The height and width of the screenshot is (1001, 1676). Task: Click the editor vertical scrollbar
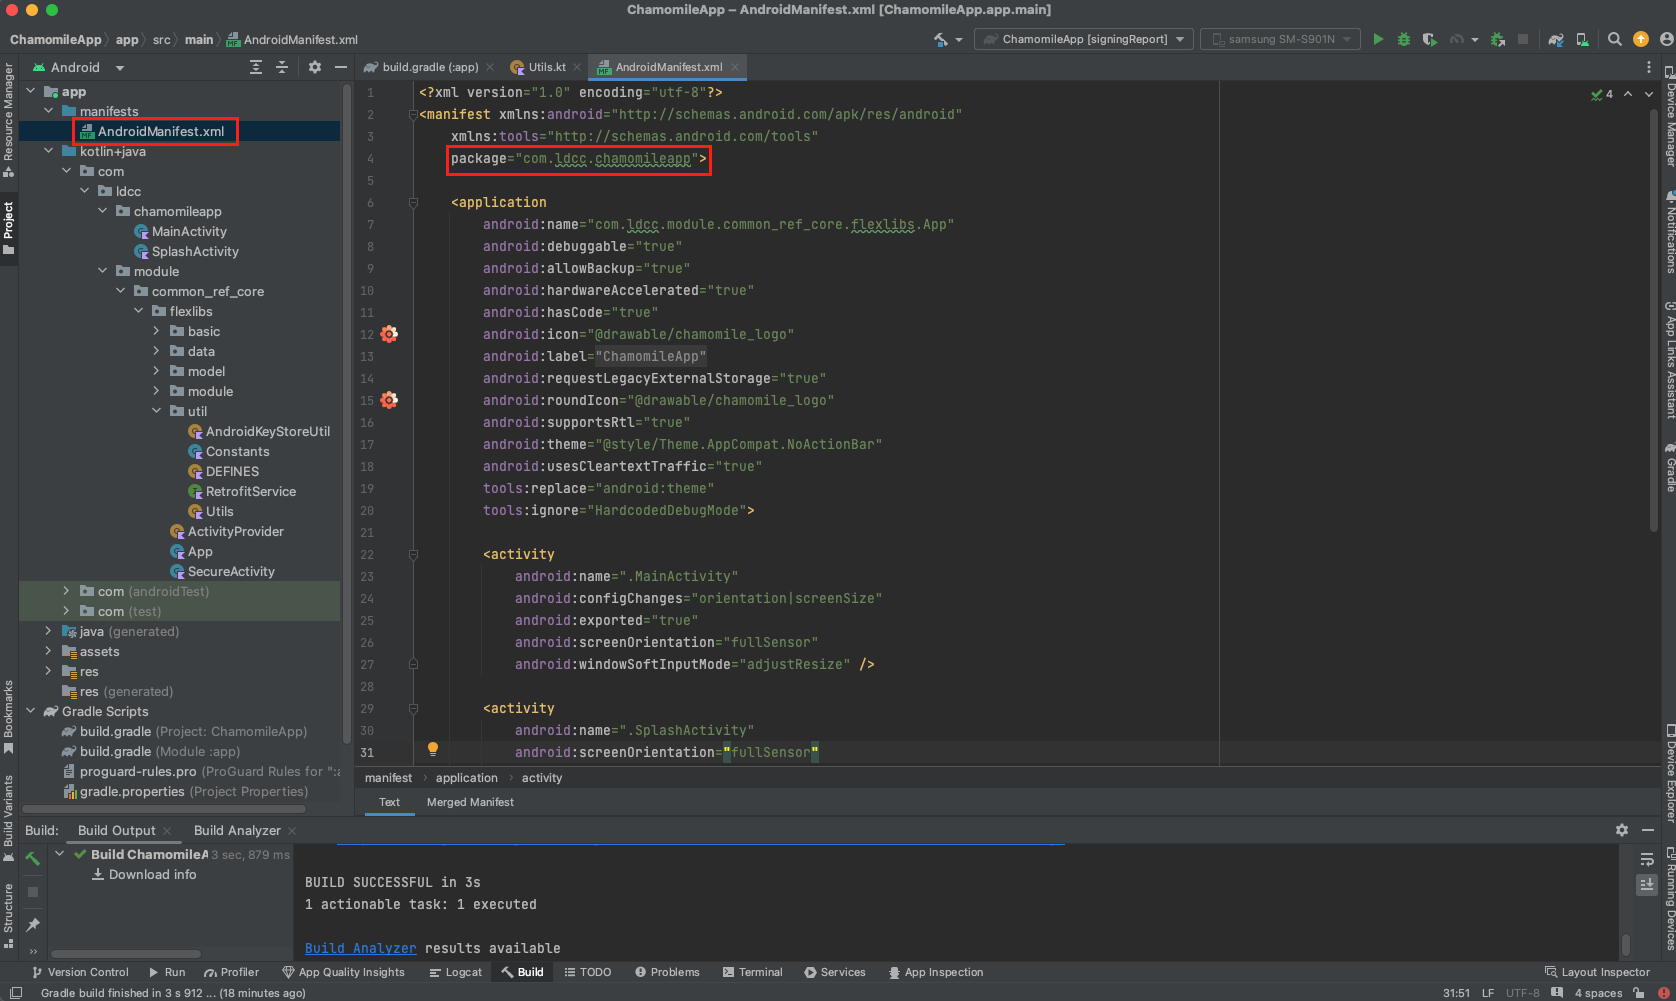click(x=1653, y=320)
